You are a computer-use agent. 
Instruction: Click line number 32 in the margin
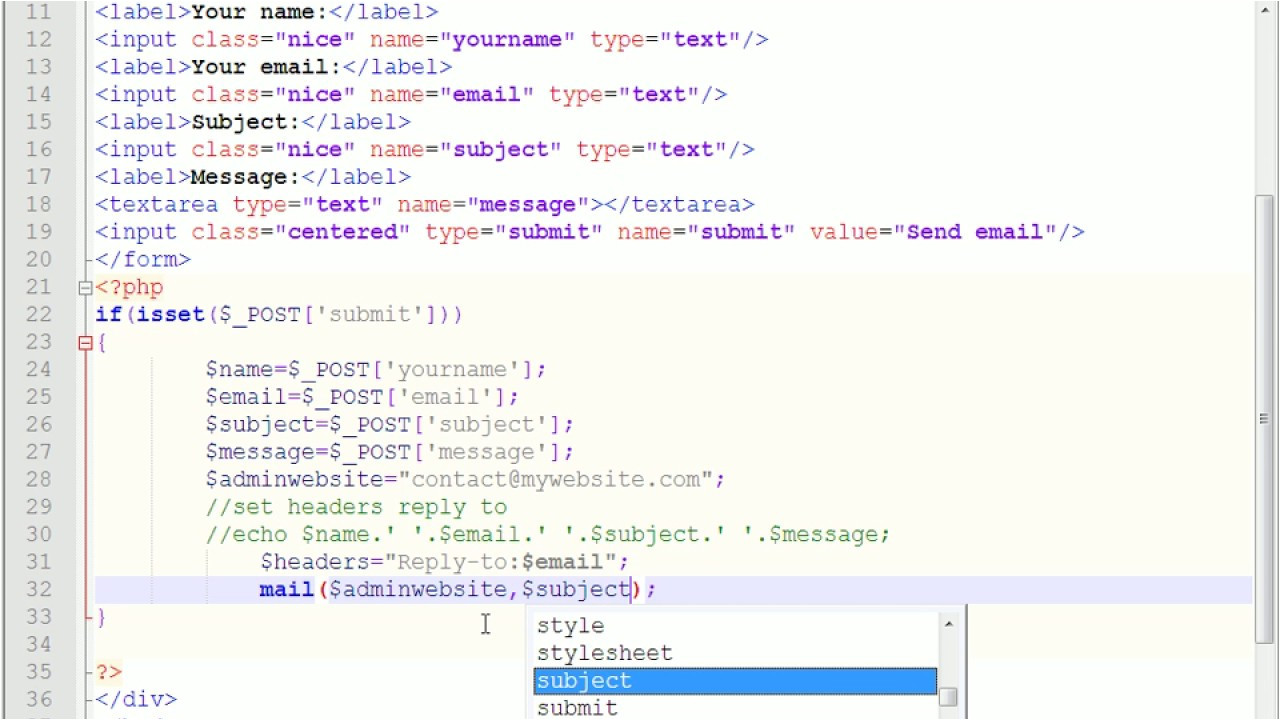(38, 589)
